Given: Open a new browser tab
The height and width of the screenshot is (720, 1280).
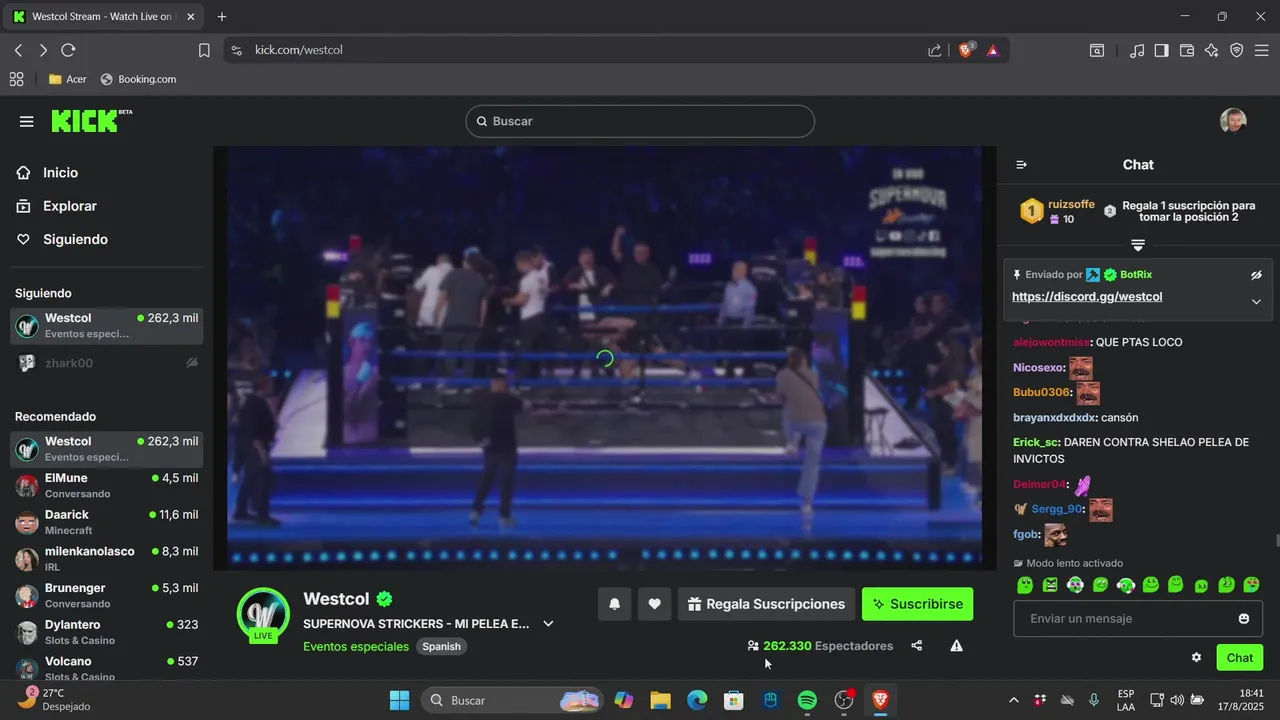Looking at the screenshot, I should [222, 17].
